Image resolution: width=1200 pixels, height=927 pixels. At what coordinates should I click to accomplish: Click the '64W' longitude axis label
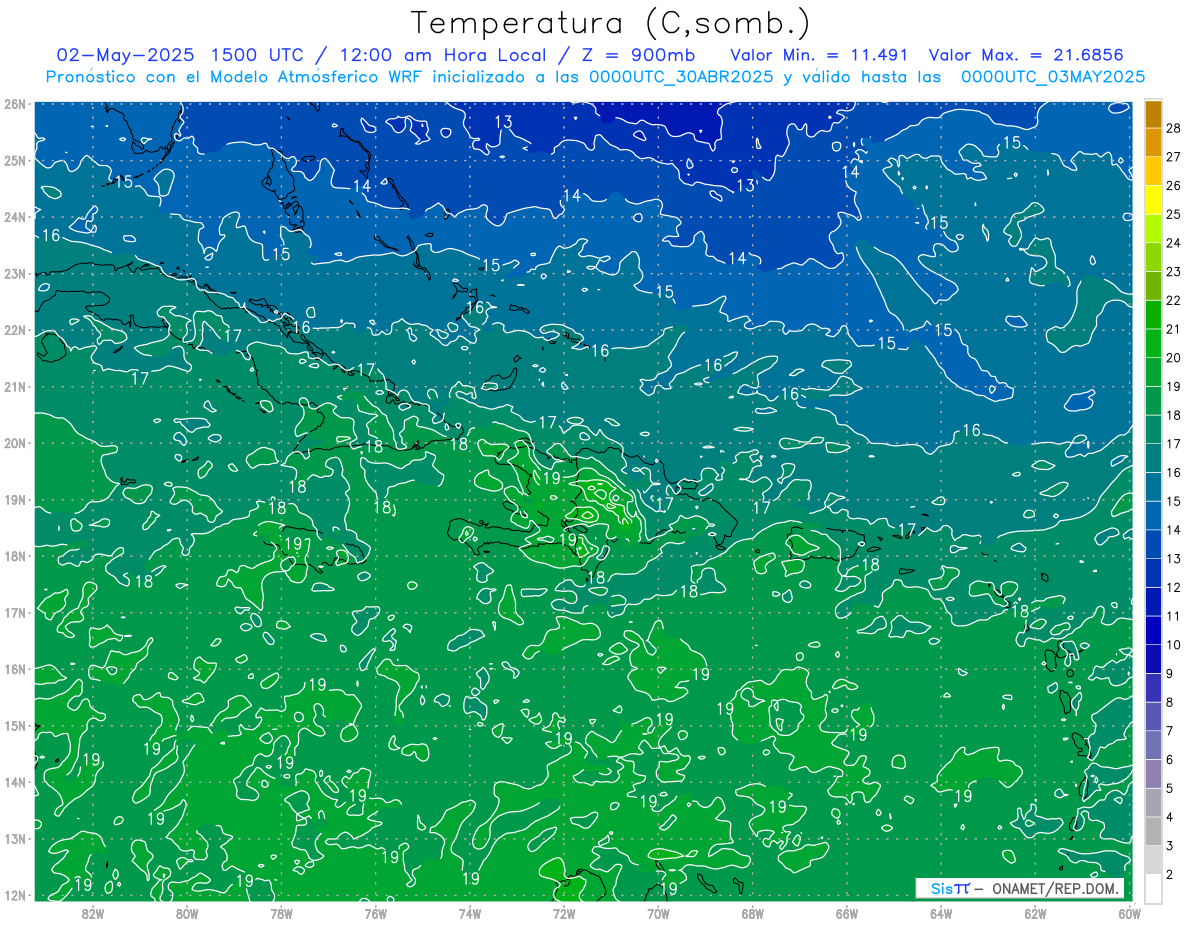941,913
